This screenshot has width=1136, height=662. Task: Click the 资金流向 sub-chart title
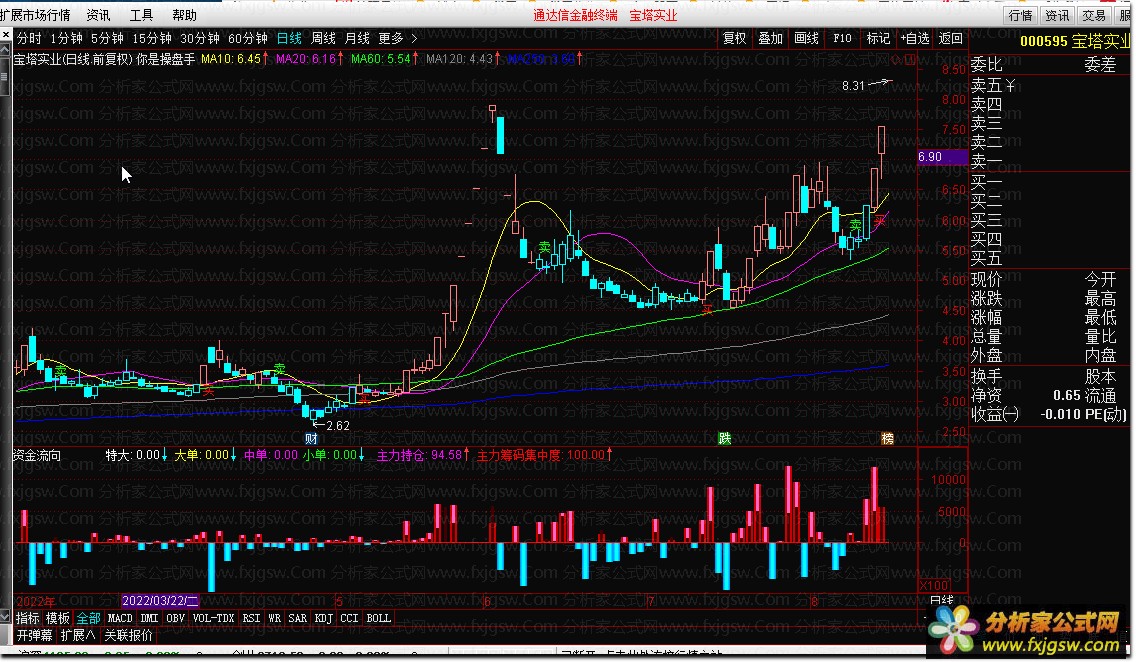point(37,455)
